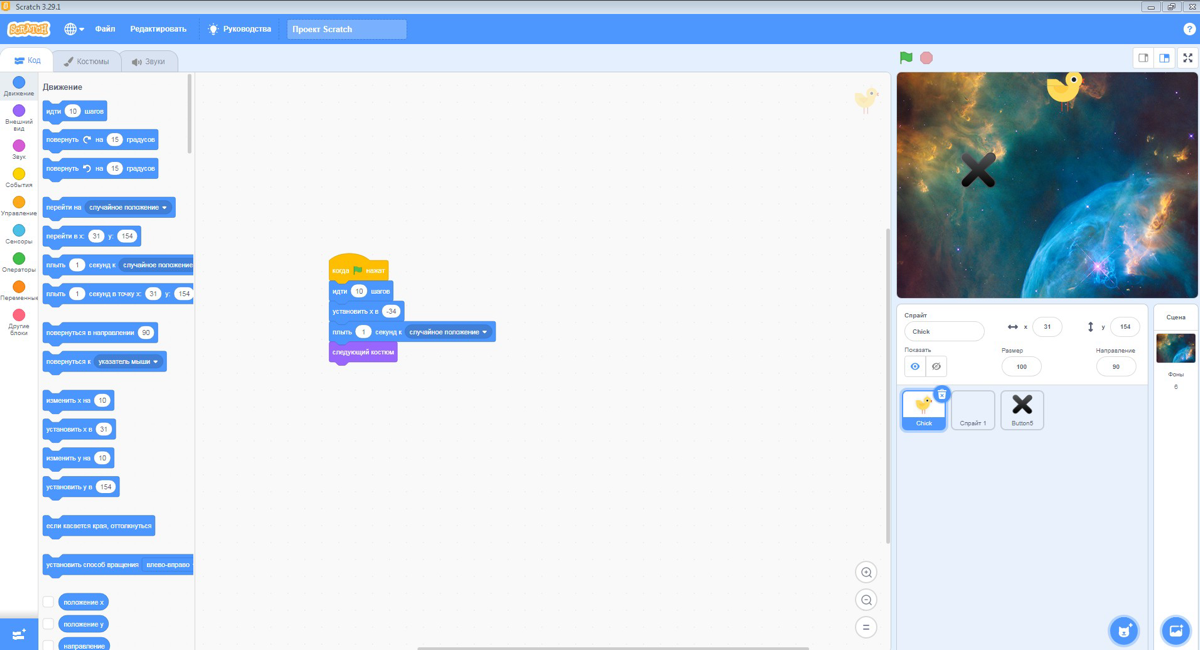Hide the sprite with crossed eye icon

[x=936, y=367]
